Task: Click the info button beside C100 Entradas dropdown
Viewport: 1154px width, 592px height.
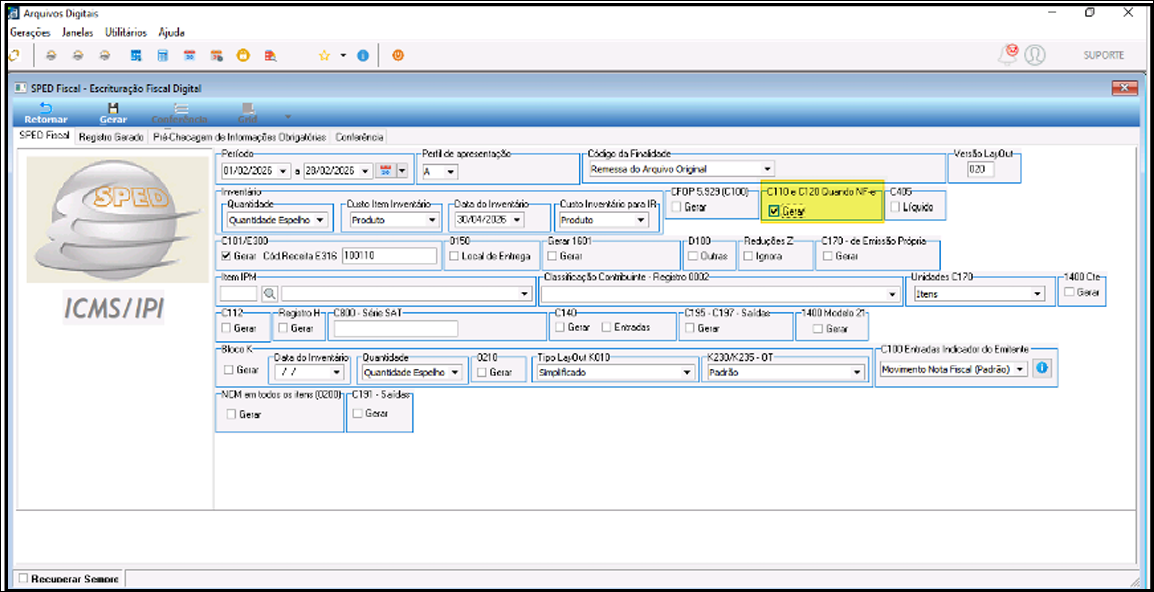Action: [1041, 369]
